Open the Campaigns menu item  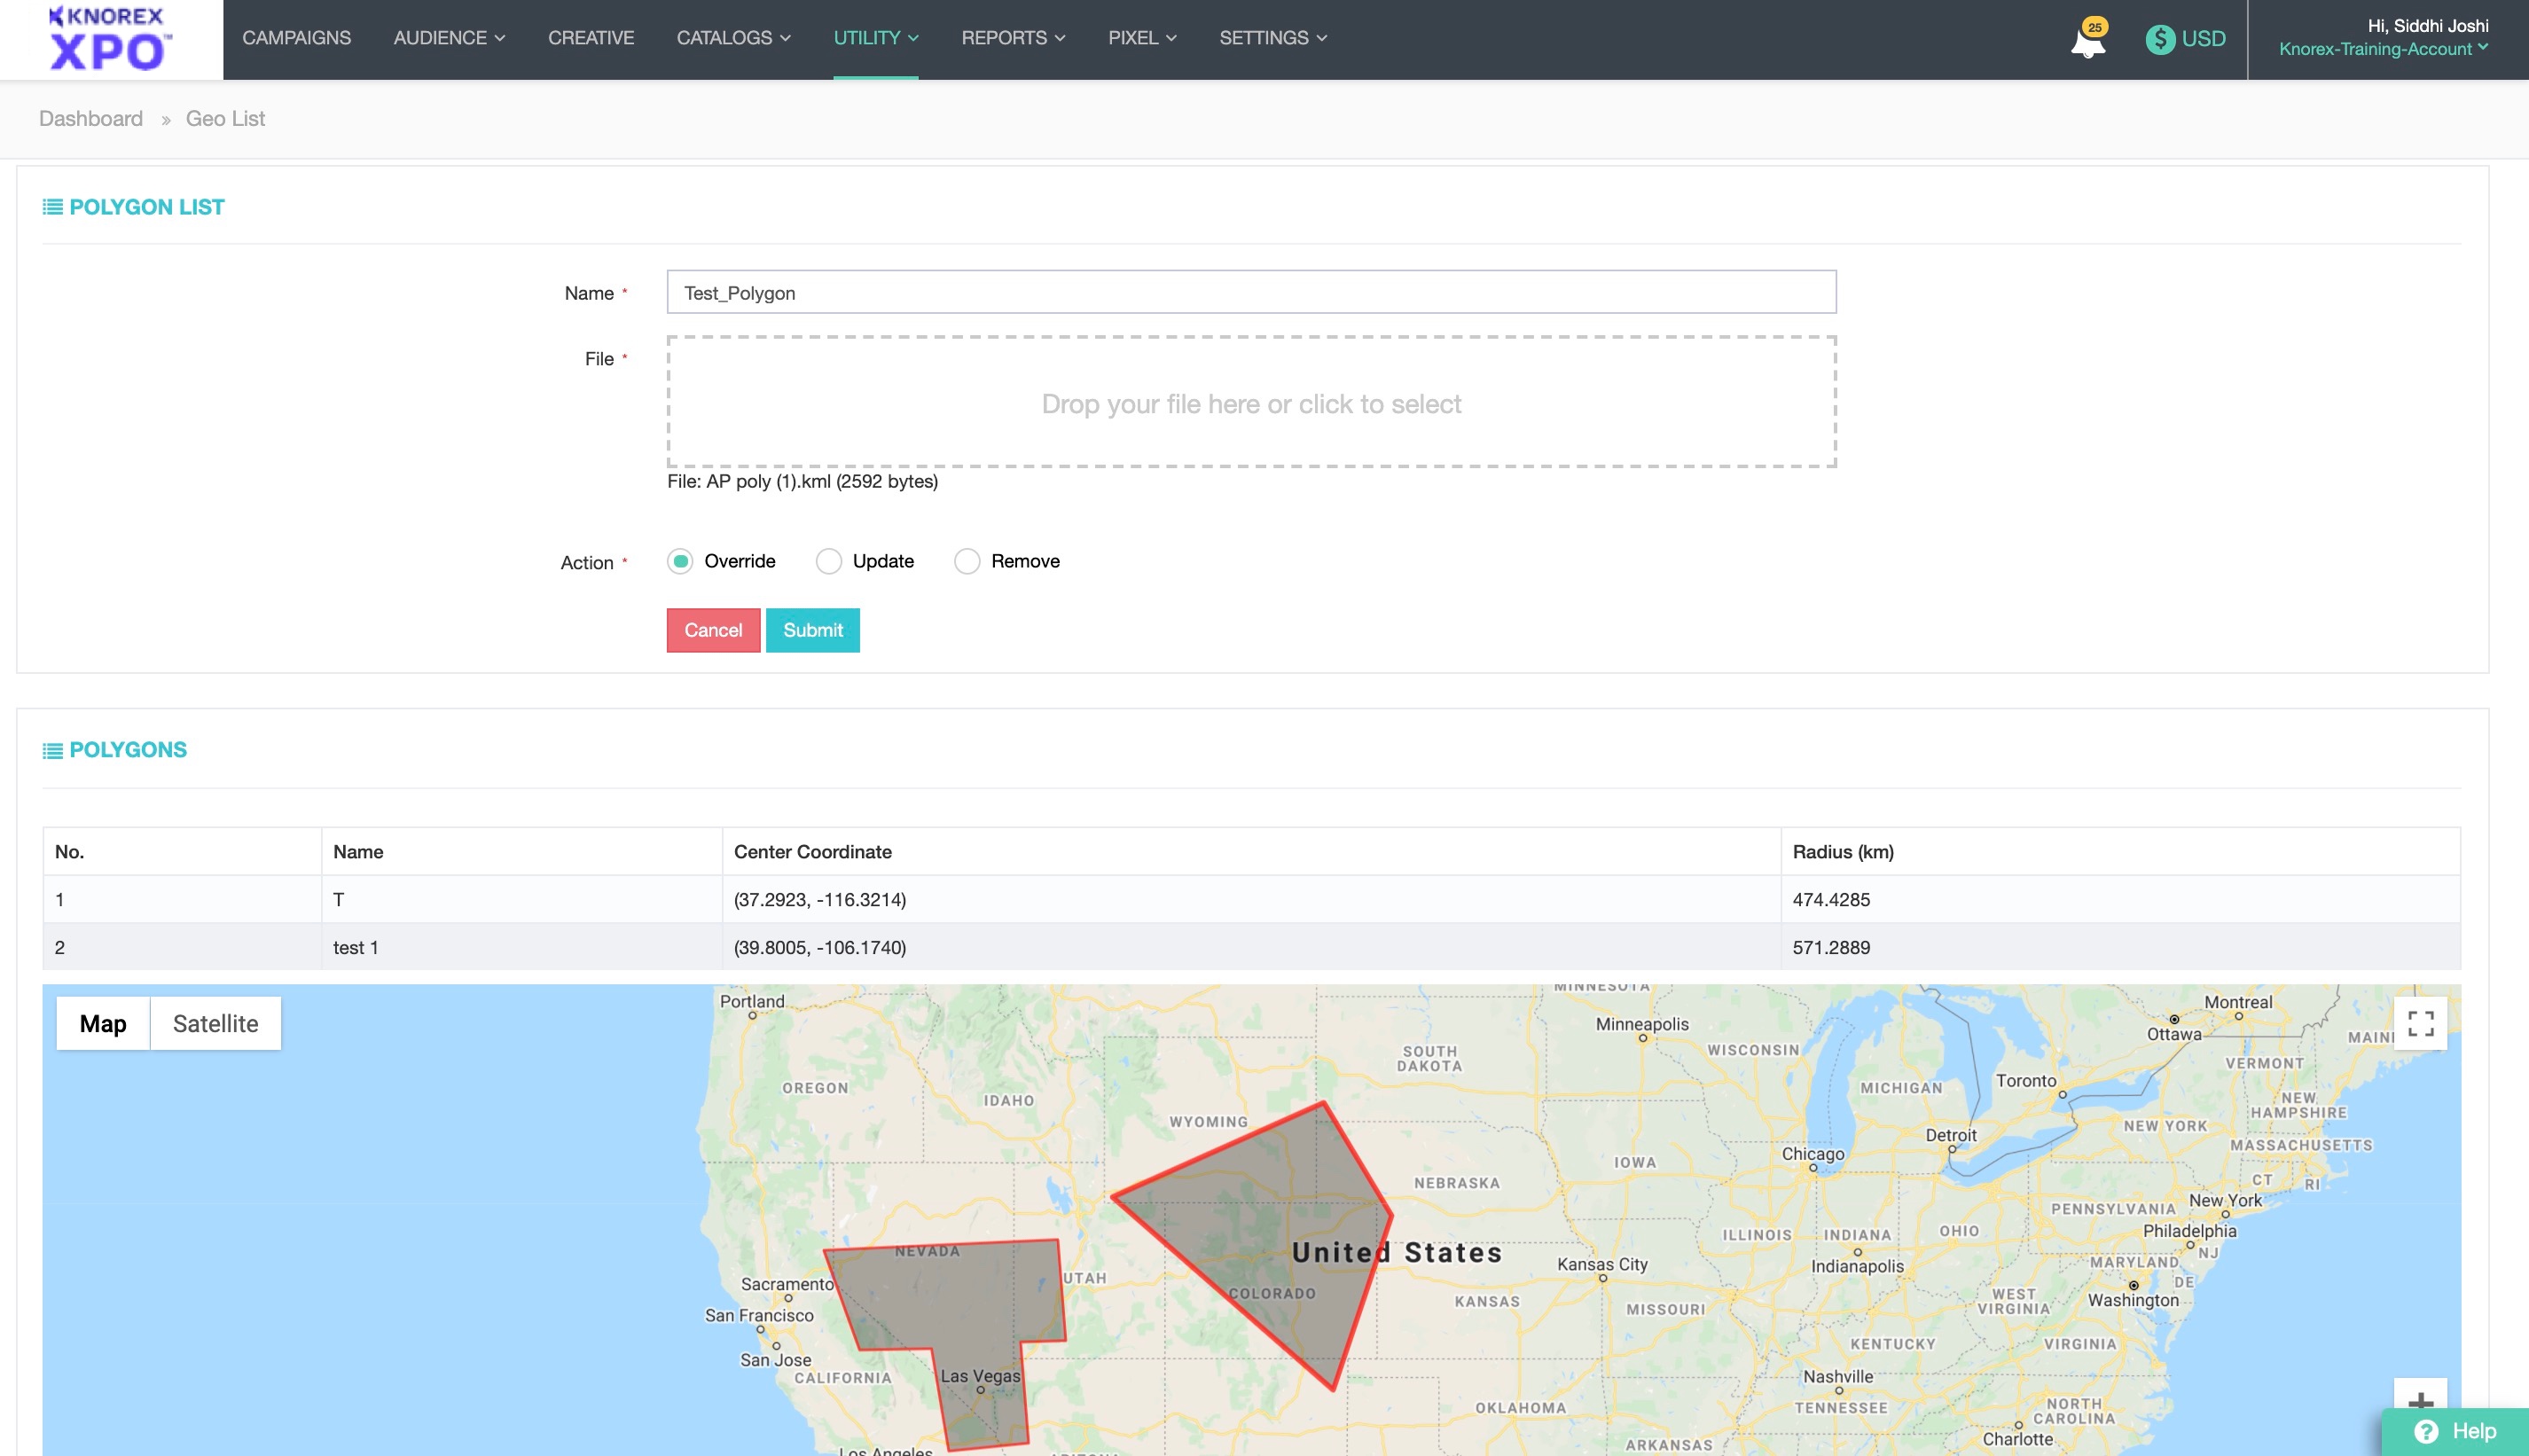(296, 38)
